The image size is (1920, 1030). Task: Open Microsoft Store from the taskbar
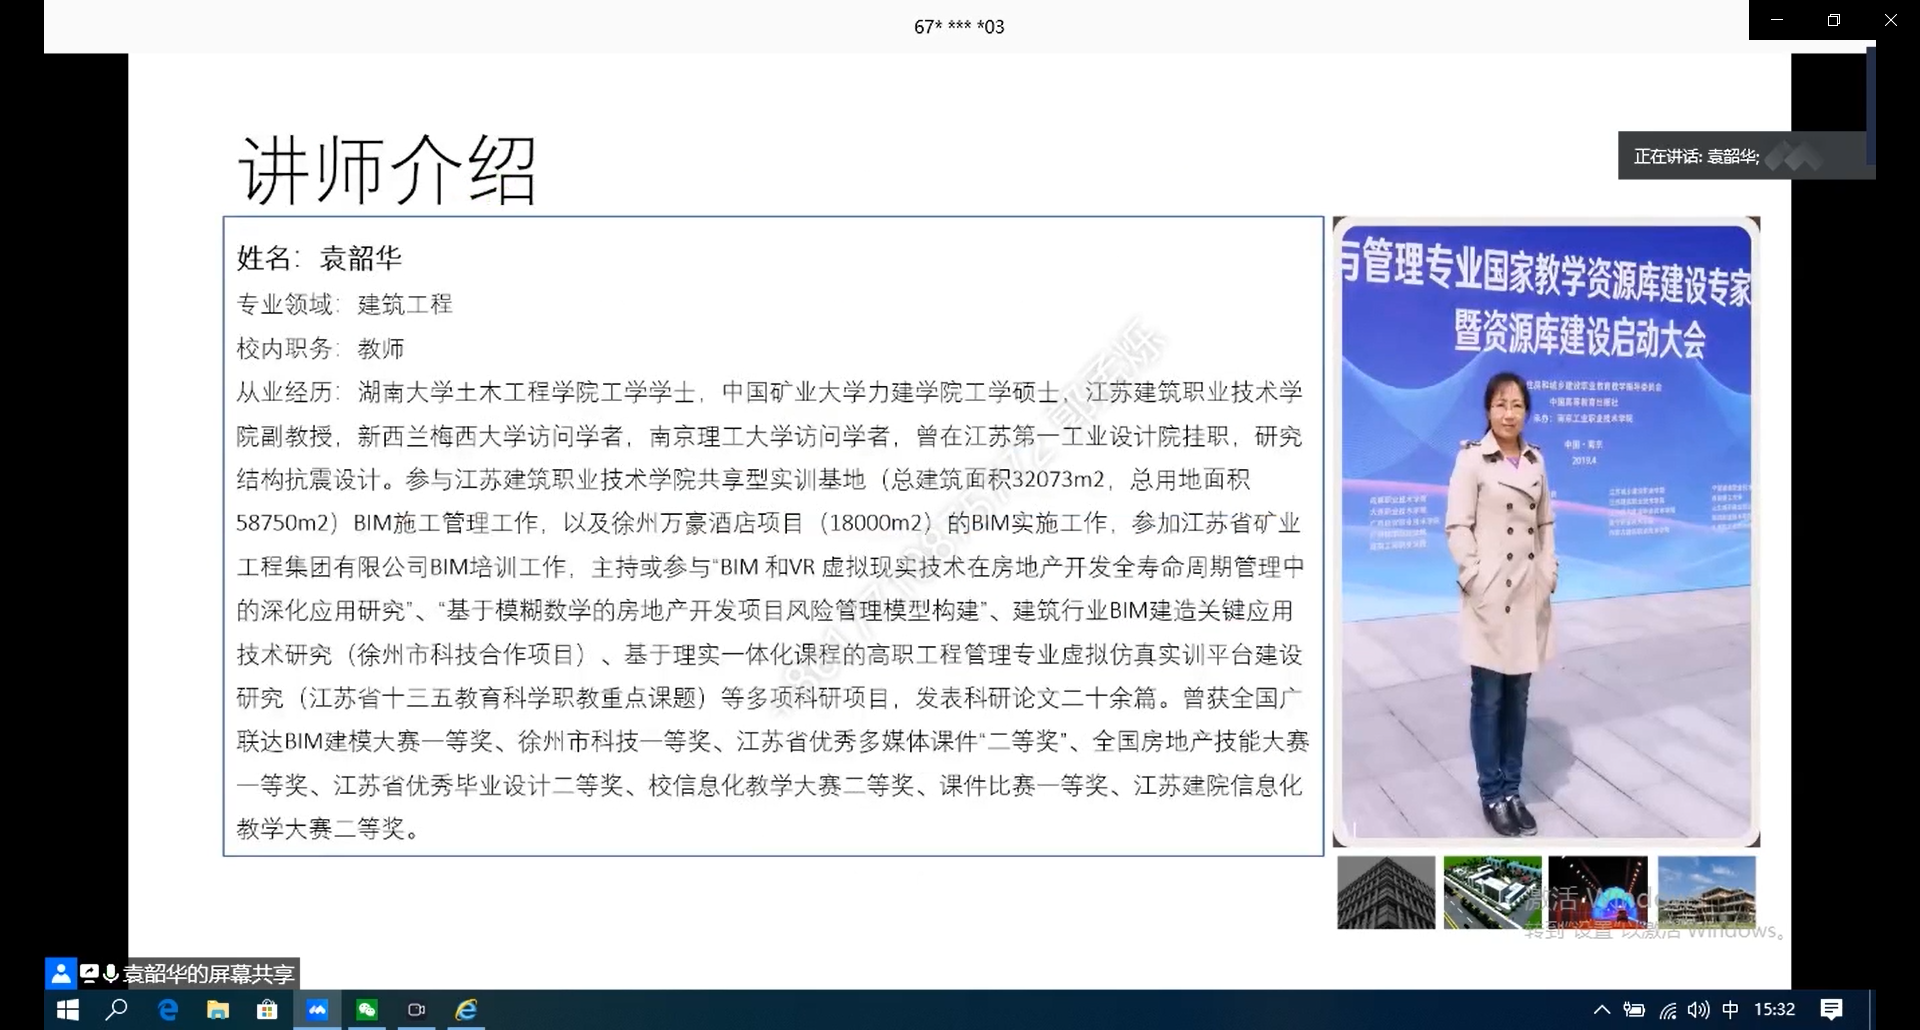pyautogui.click(x=267, y=1010)
